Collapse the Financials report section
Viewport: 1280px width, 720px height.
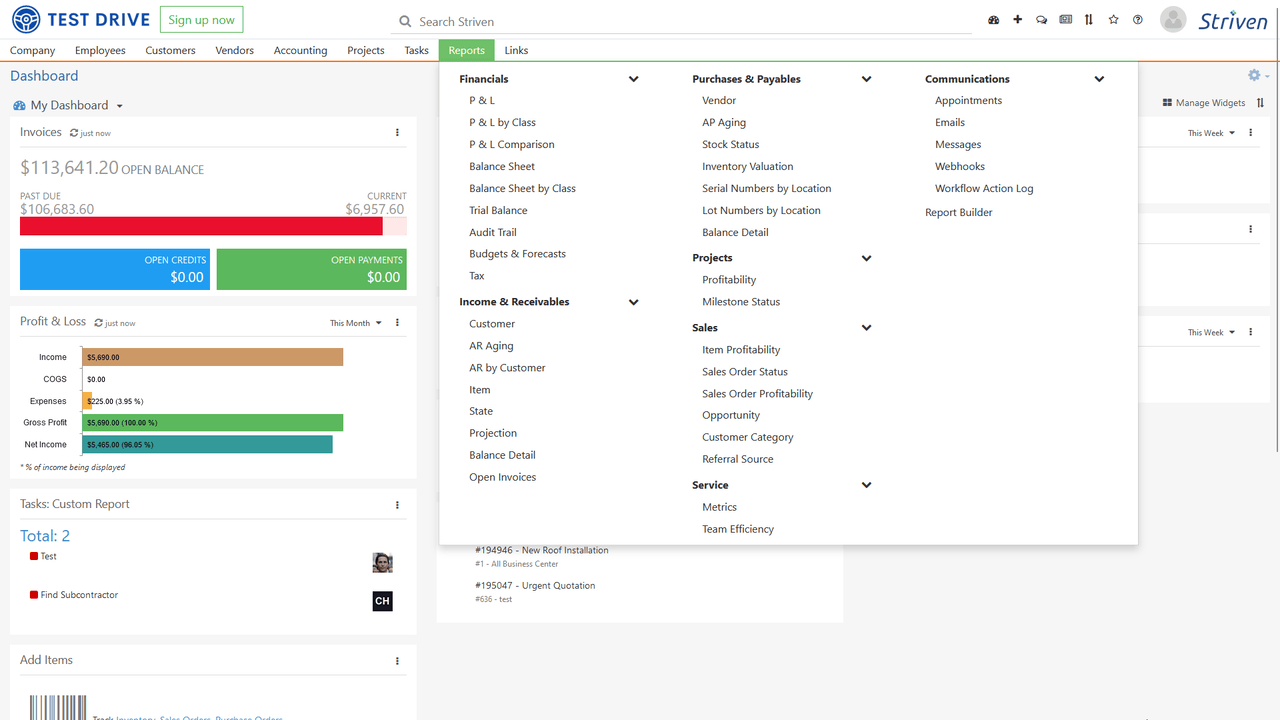point(633,79)
